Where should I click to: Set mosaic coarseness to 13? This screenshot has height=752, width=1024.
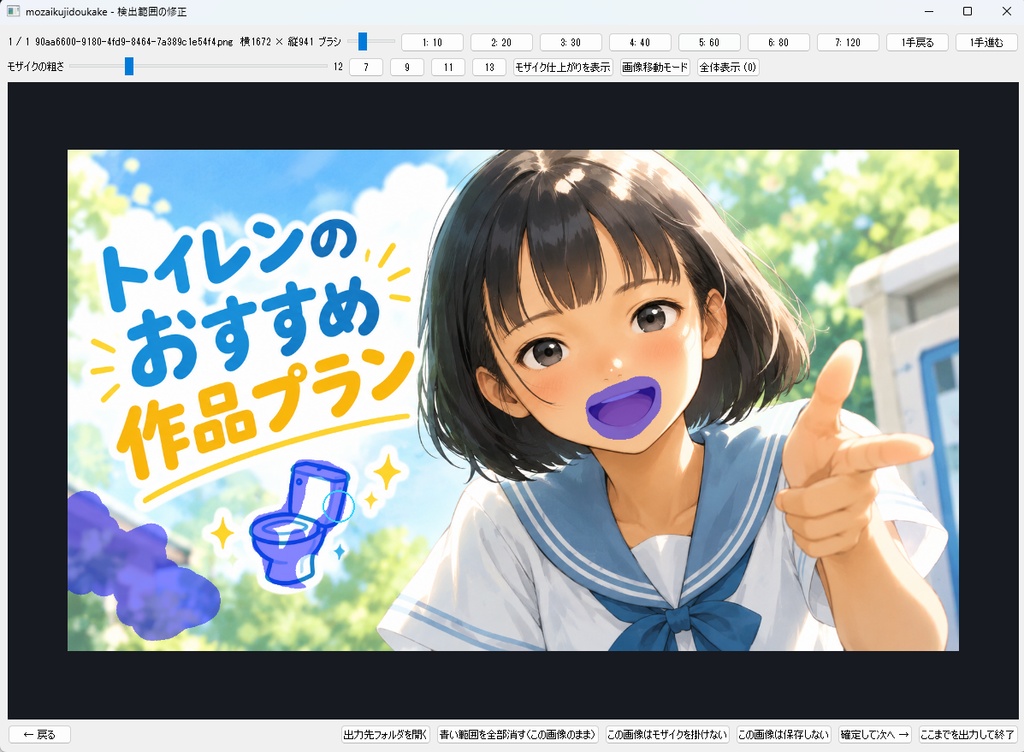(x=489, y=67)
